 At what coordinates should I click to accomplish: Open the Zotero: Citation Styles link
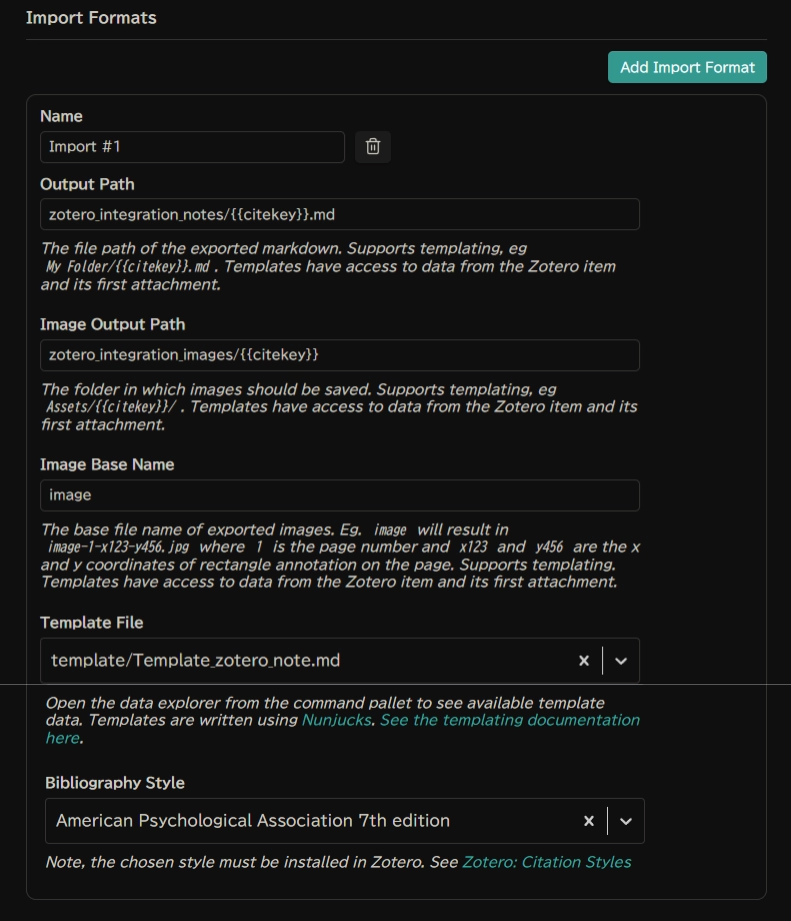click(546, 862)
